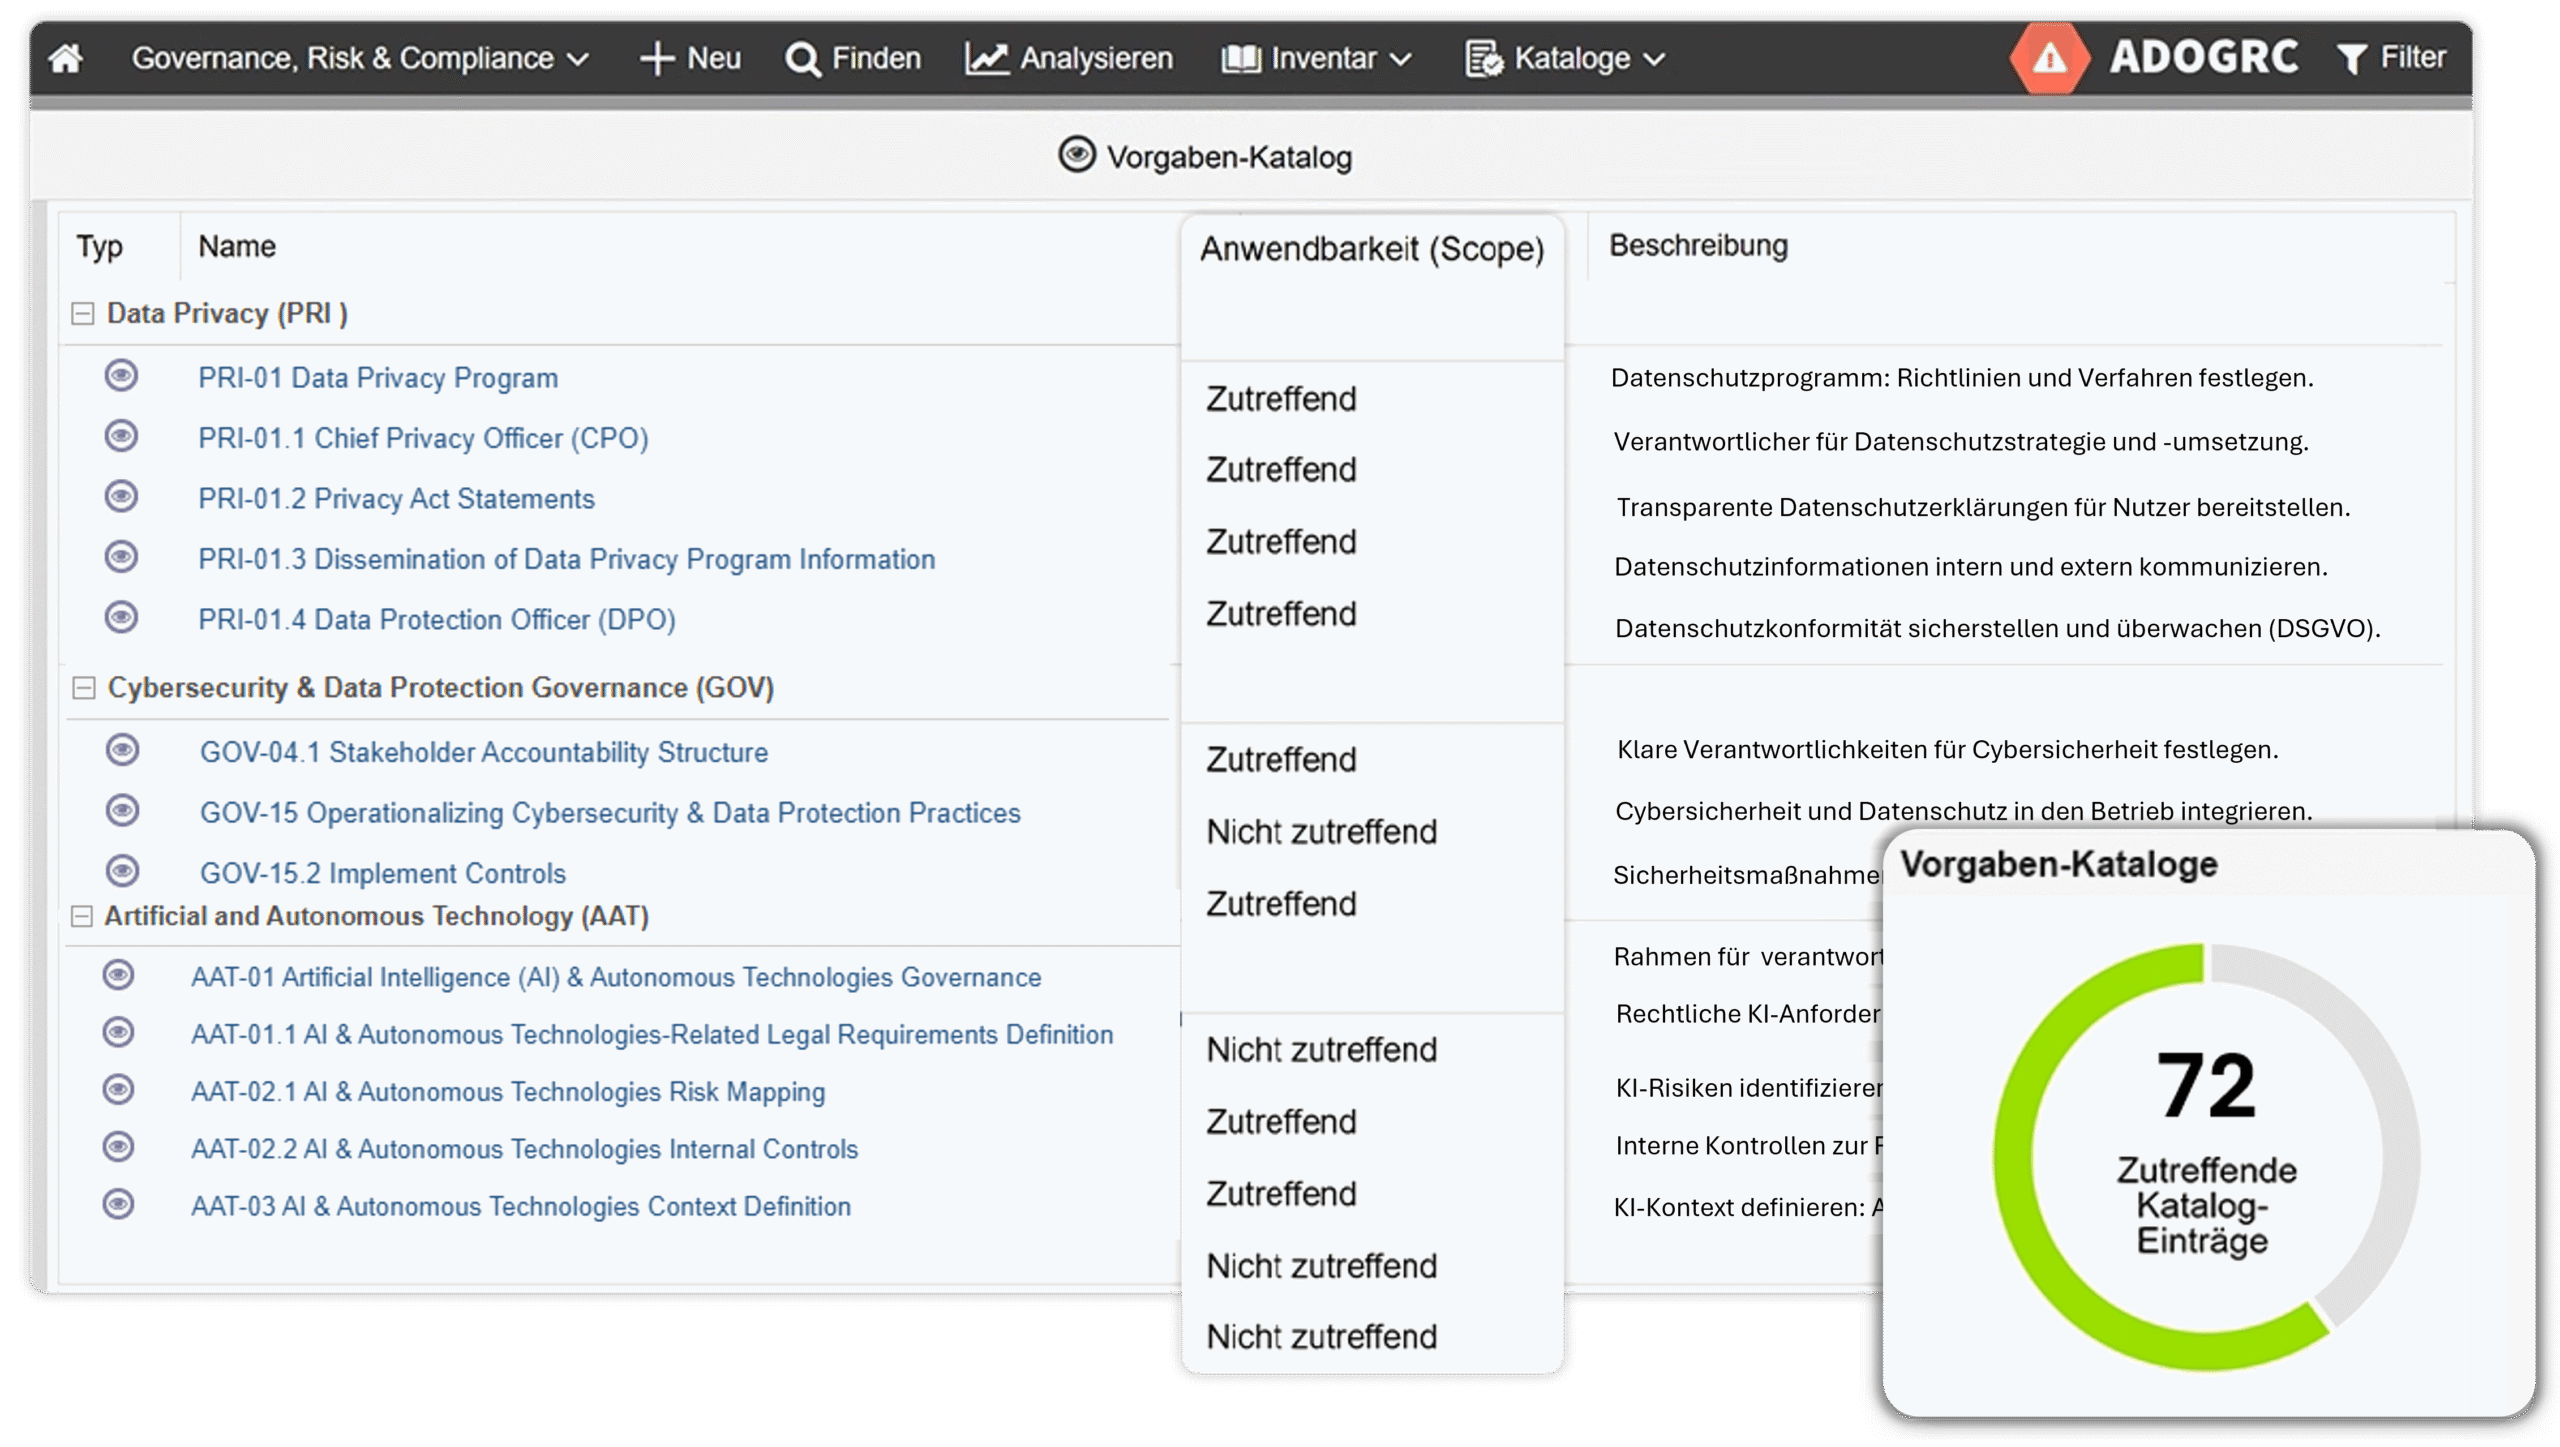Expand the Inventar dropdown menu

(x=1316, y=58)
